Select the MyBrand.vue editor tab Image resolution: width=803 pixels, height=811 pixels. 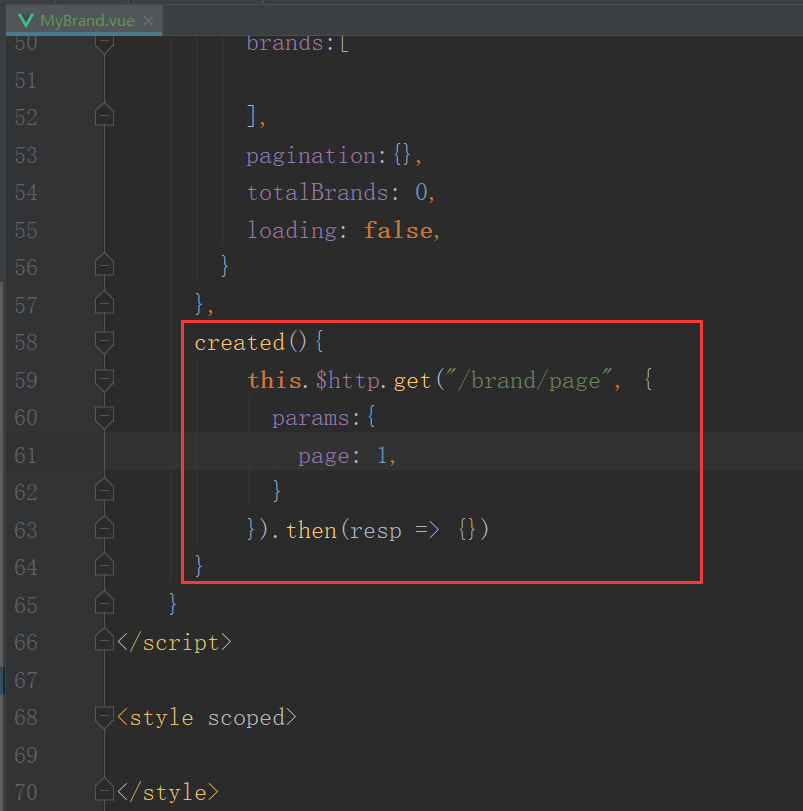84,21
